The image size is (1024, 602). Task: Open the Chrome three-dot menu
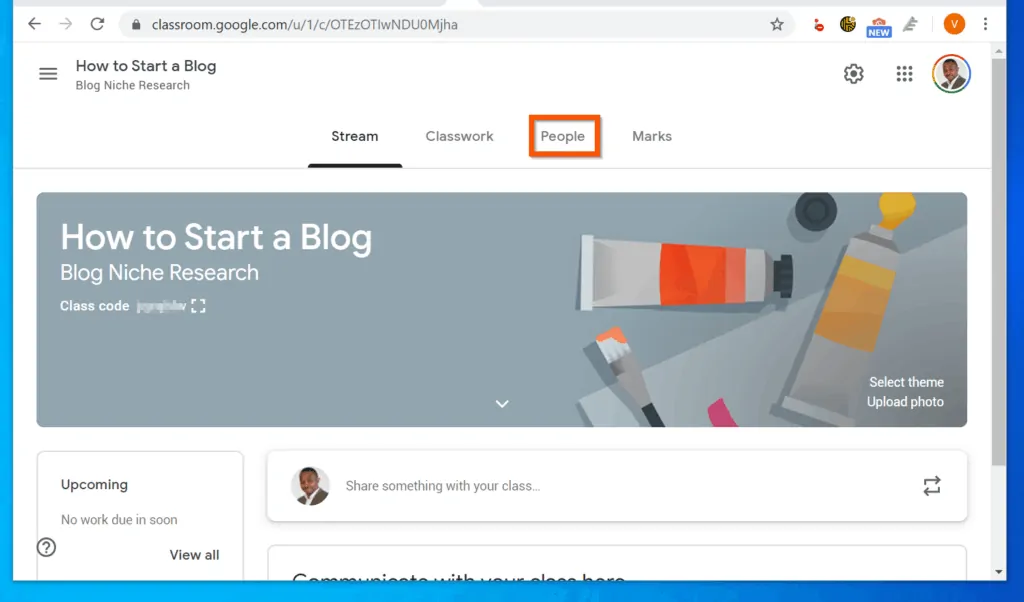point(986,23)
